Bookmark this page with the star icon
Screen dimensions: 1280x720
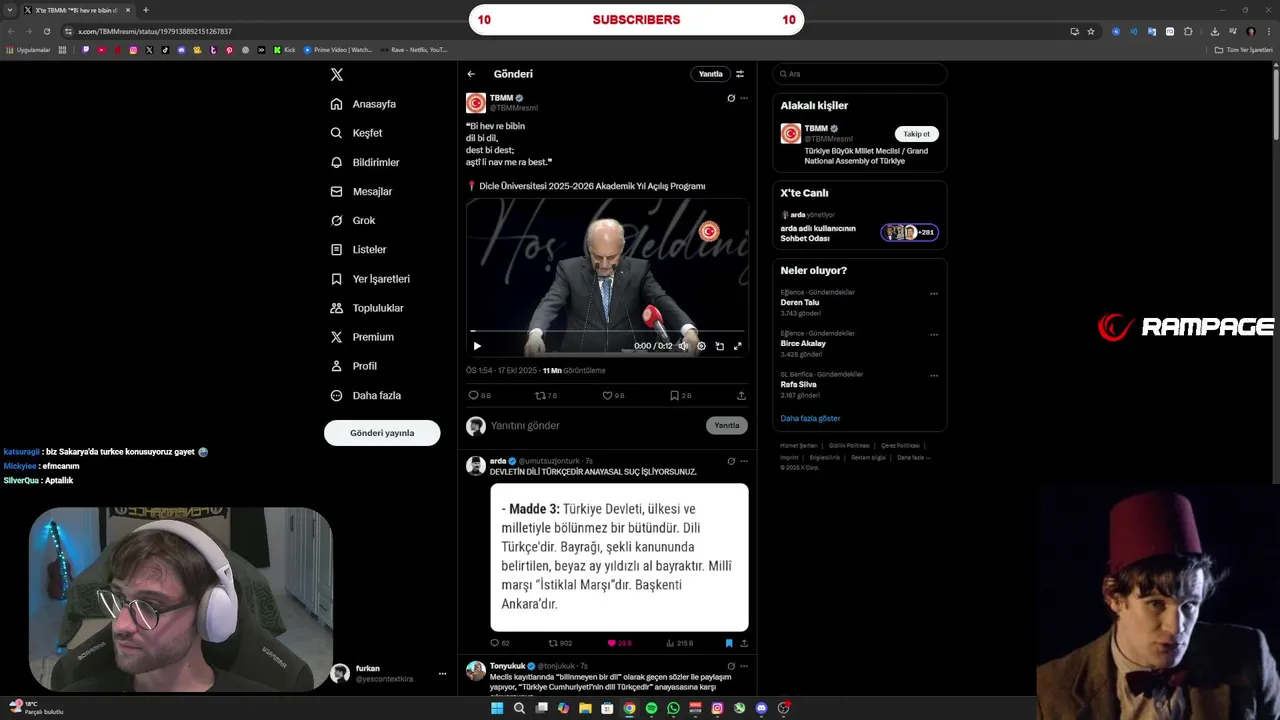point(1091,31)
